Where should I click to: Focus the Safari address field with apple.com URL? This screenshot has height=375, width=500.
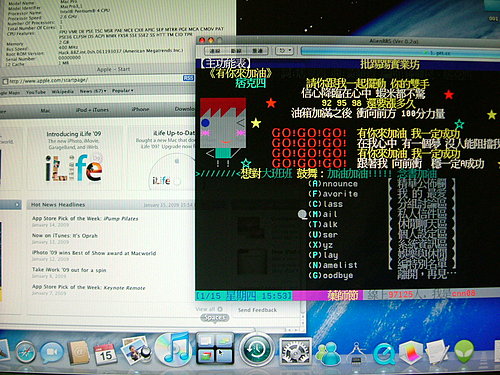click(x=92, y=80)
